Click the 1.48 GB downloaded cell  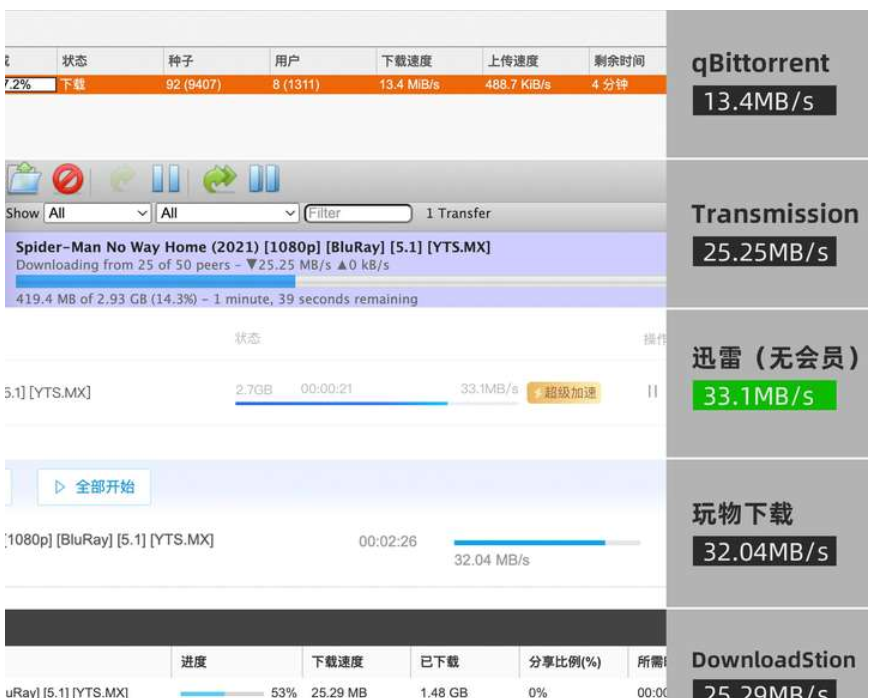point(444,692)
